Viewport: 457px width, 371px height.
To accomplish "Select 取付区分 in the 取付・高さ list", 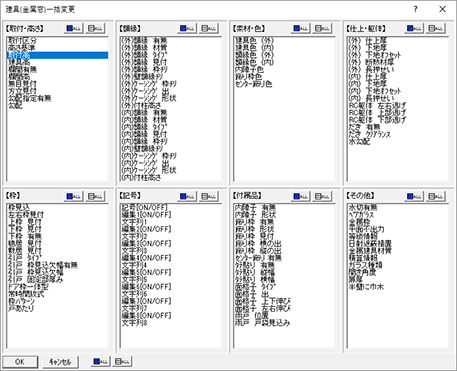I will tap(22, 41).
